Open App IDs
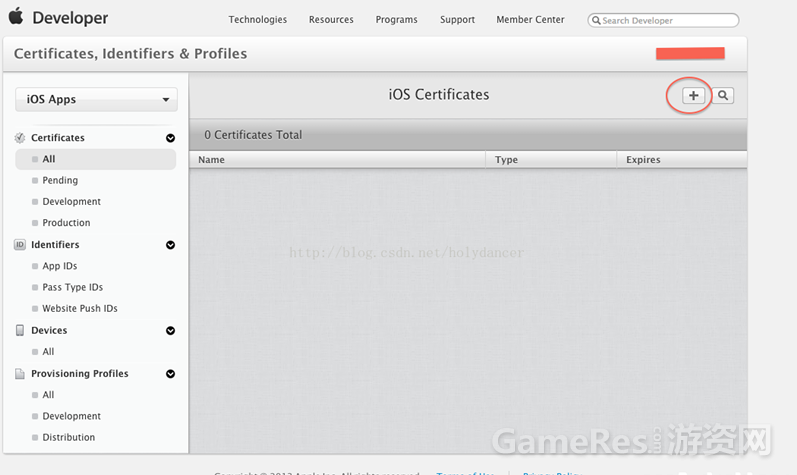Viewport: 797px width, 475px height. pyautogui.click(x=59, y=266)
